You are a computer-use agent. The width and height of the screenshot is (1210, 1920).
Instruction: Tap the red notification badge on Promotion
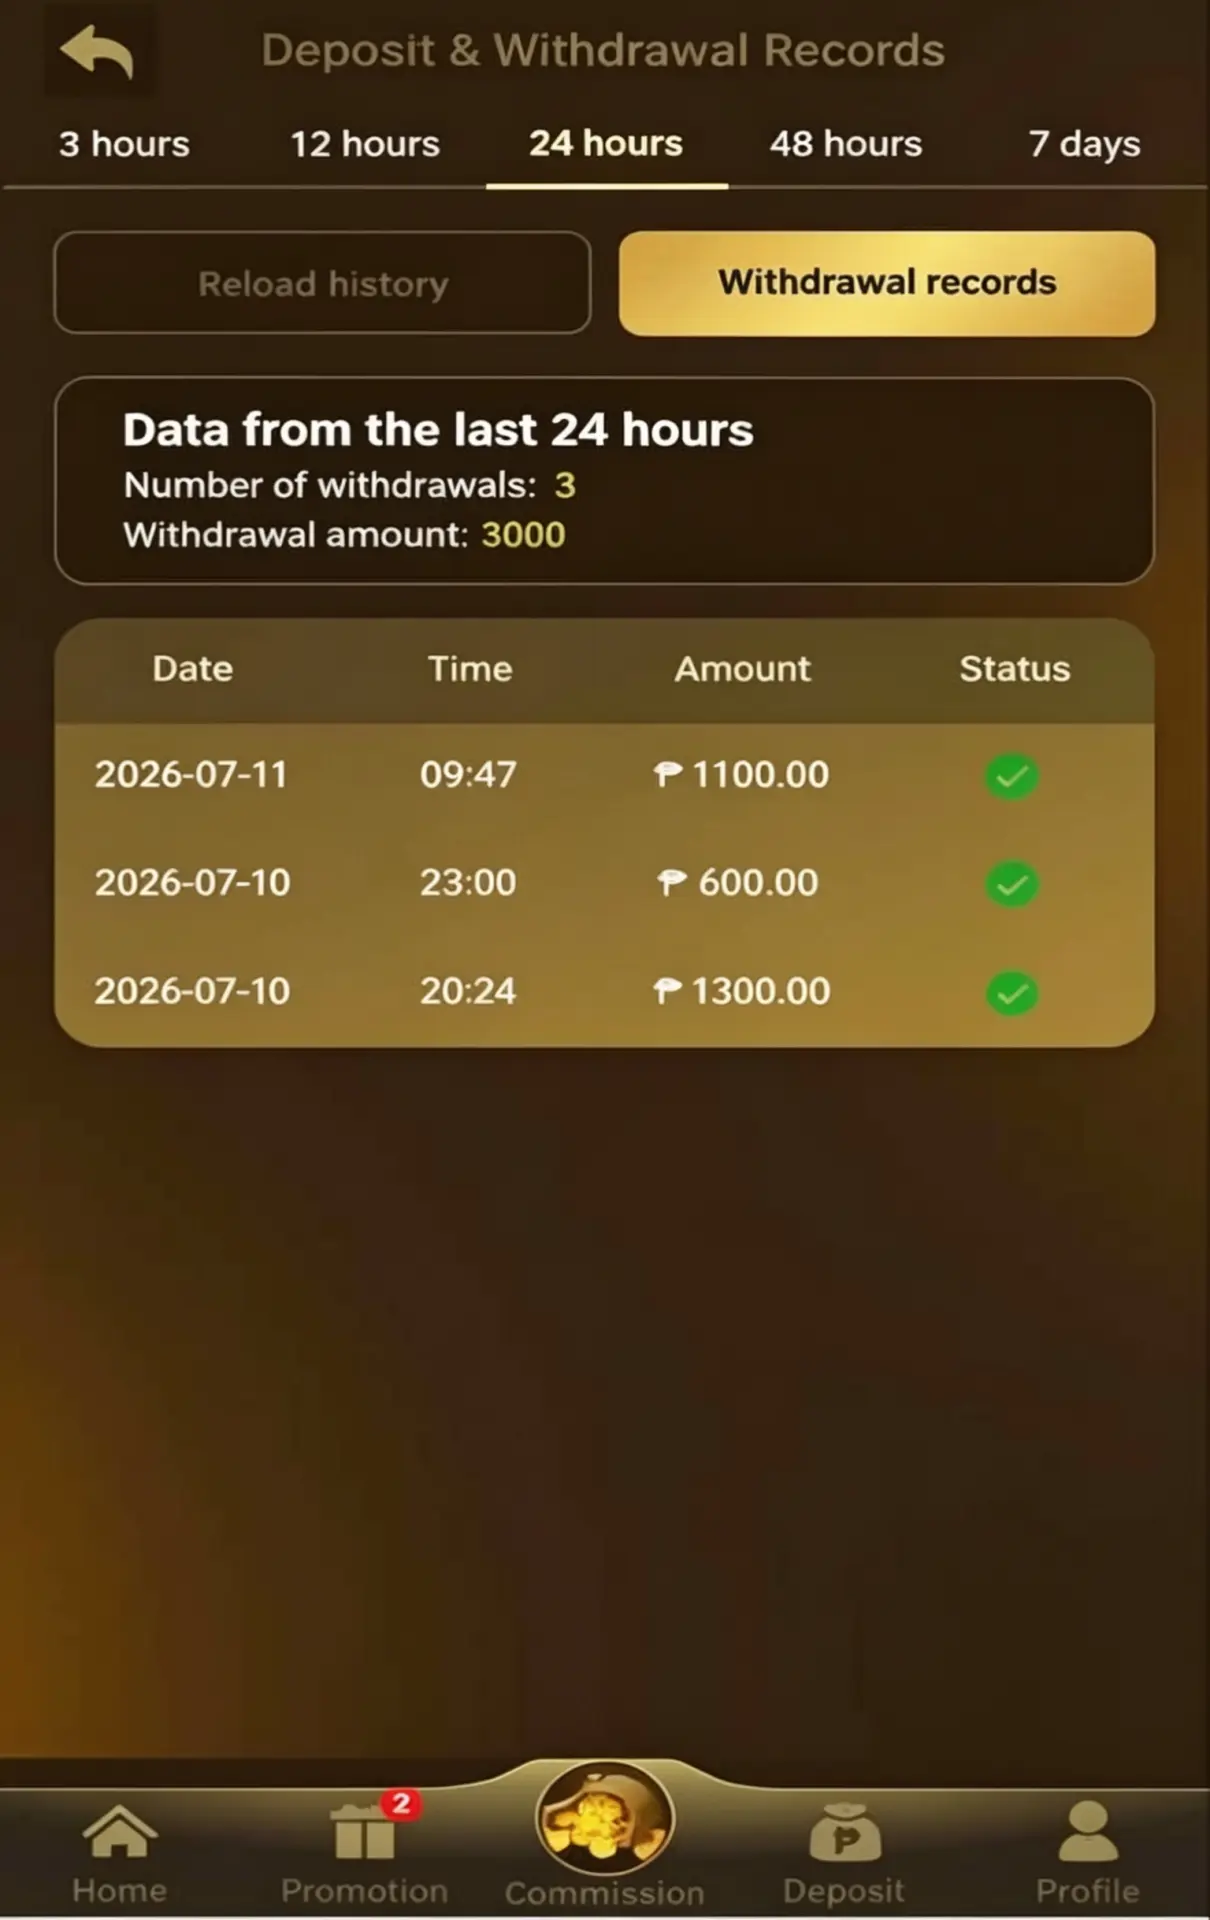click(x=402, y=1804)
